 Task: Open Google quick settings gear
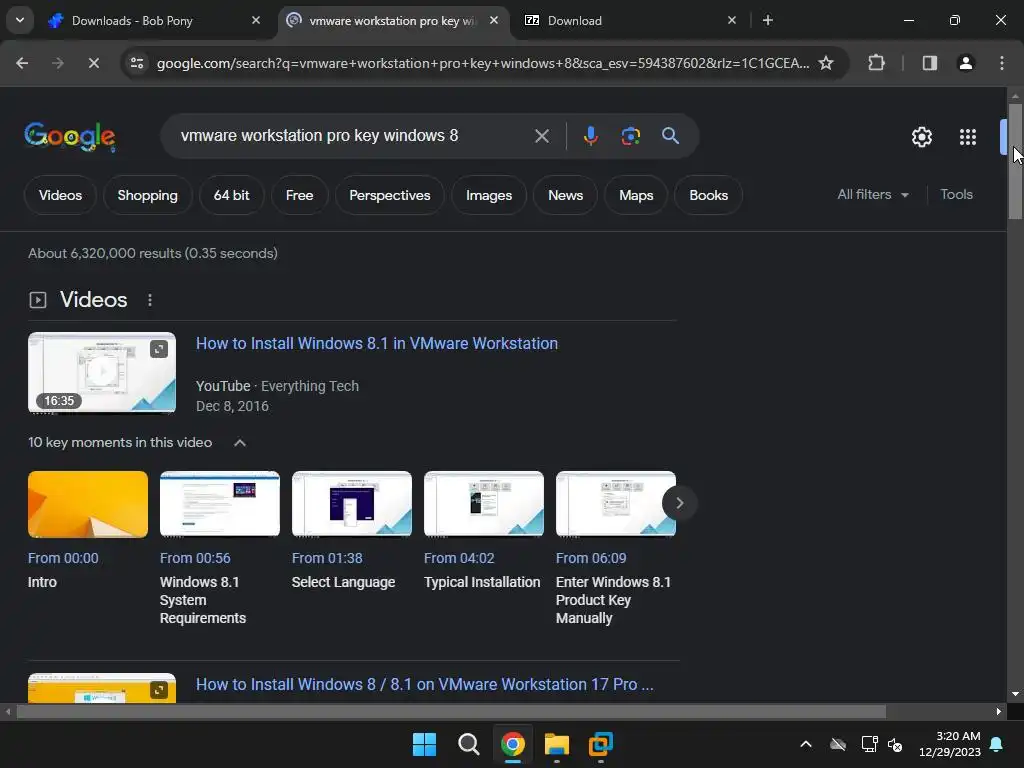coord(921,137)
